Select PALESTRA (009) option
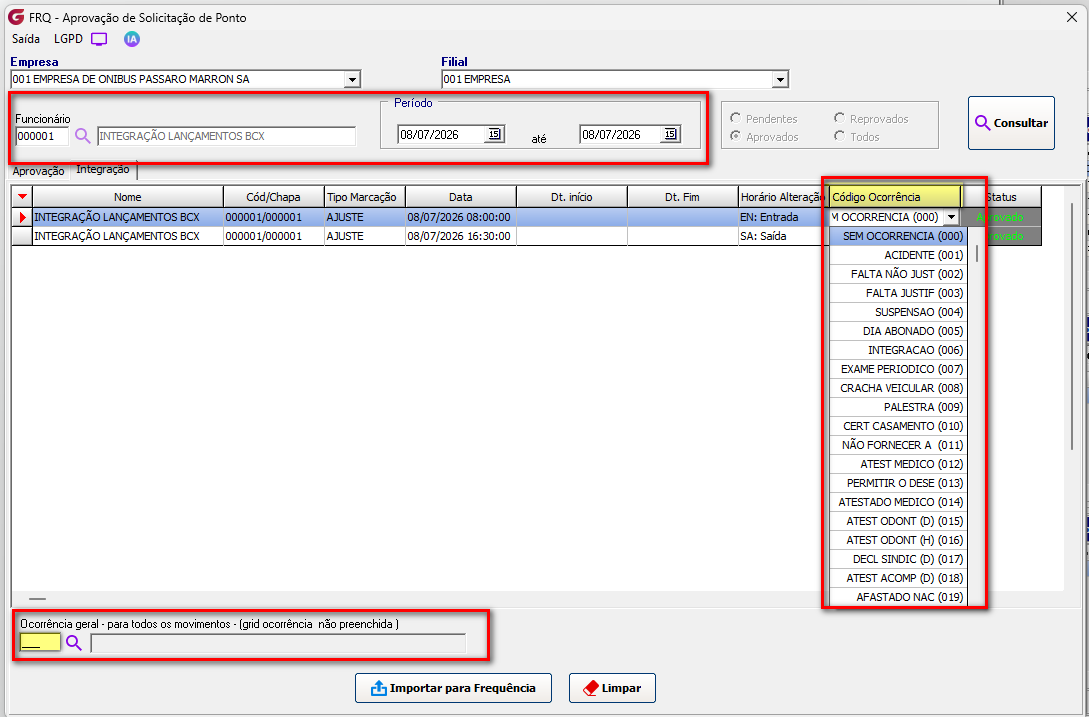1089x717 pixels. coord(898,407)
